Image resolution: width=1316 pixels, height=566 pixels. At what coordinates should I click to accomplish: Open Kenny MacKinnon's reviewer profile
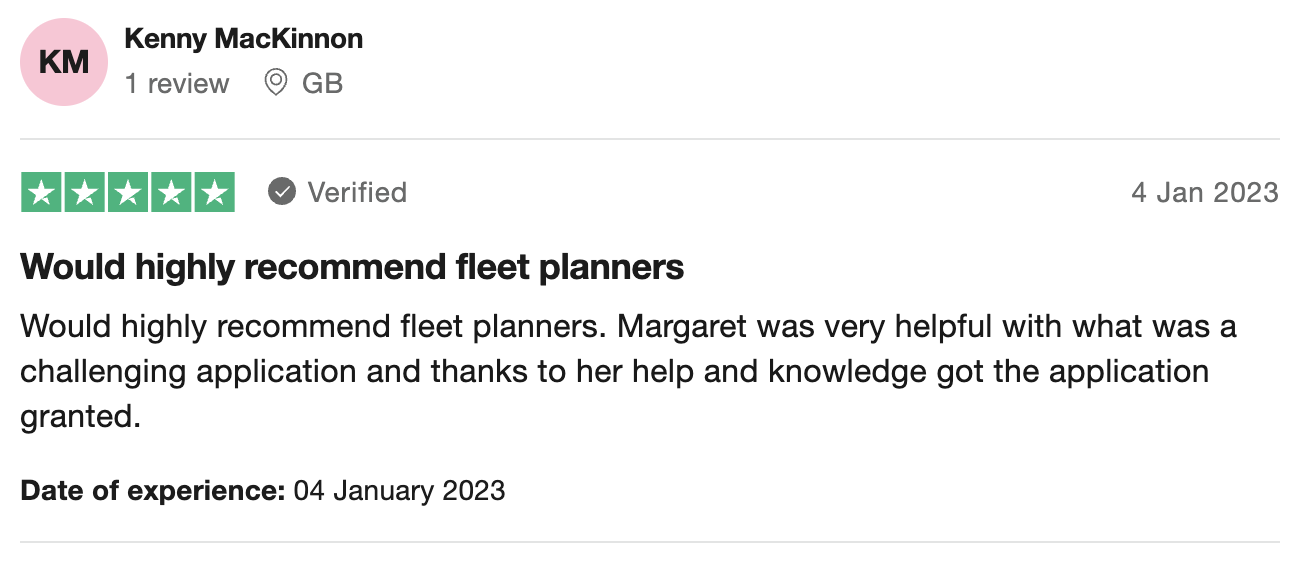243,39
